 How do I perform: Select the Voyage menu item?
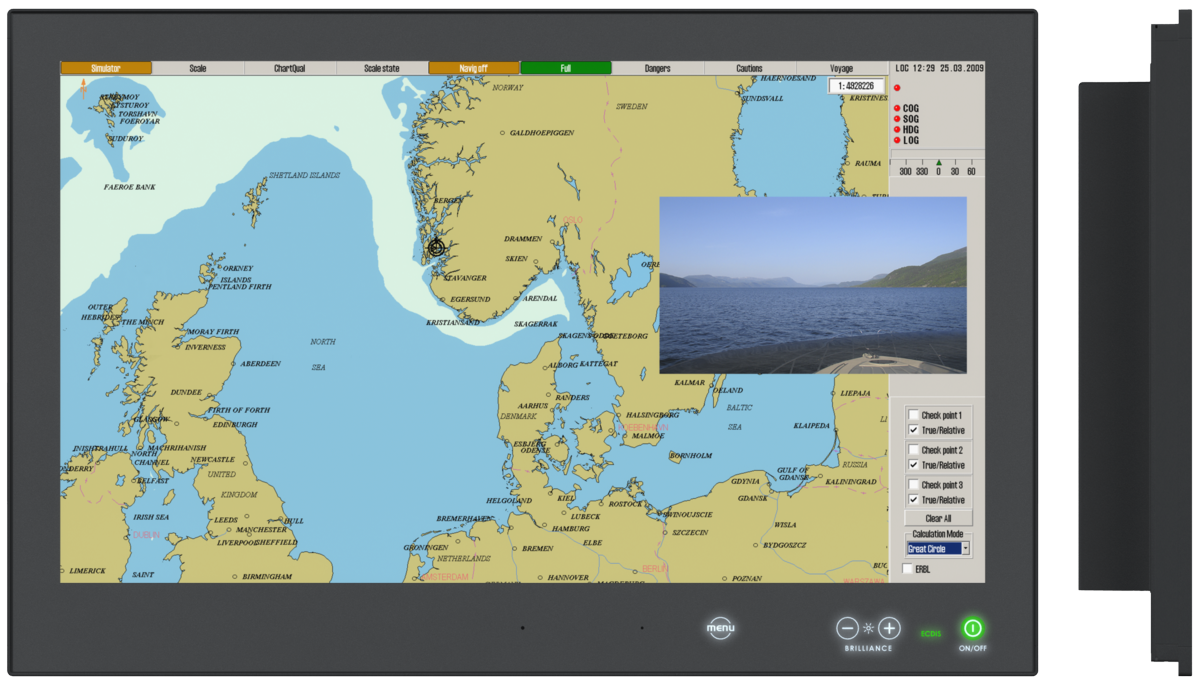[x=841, y=68]
